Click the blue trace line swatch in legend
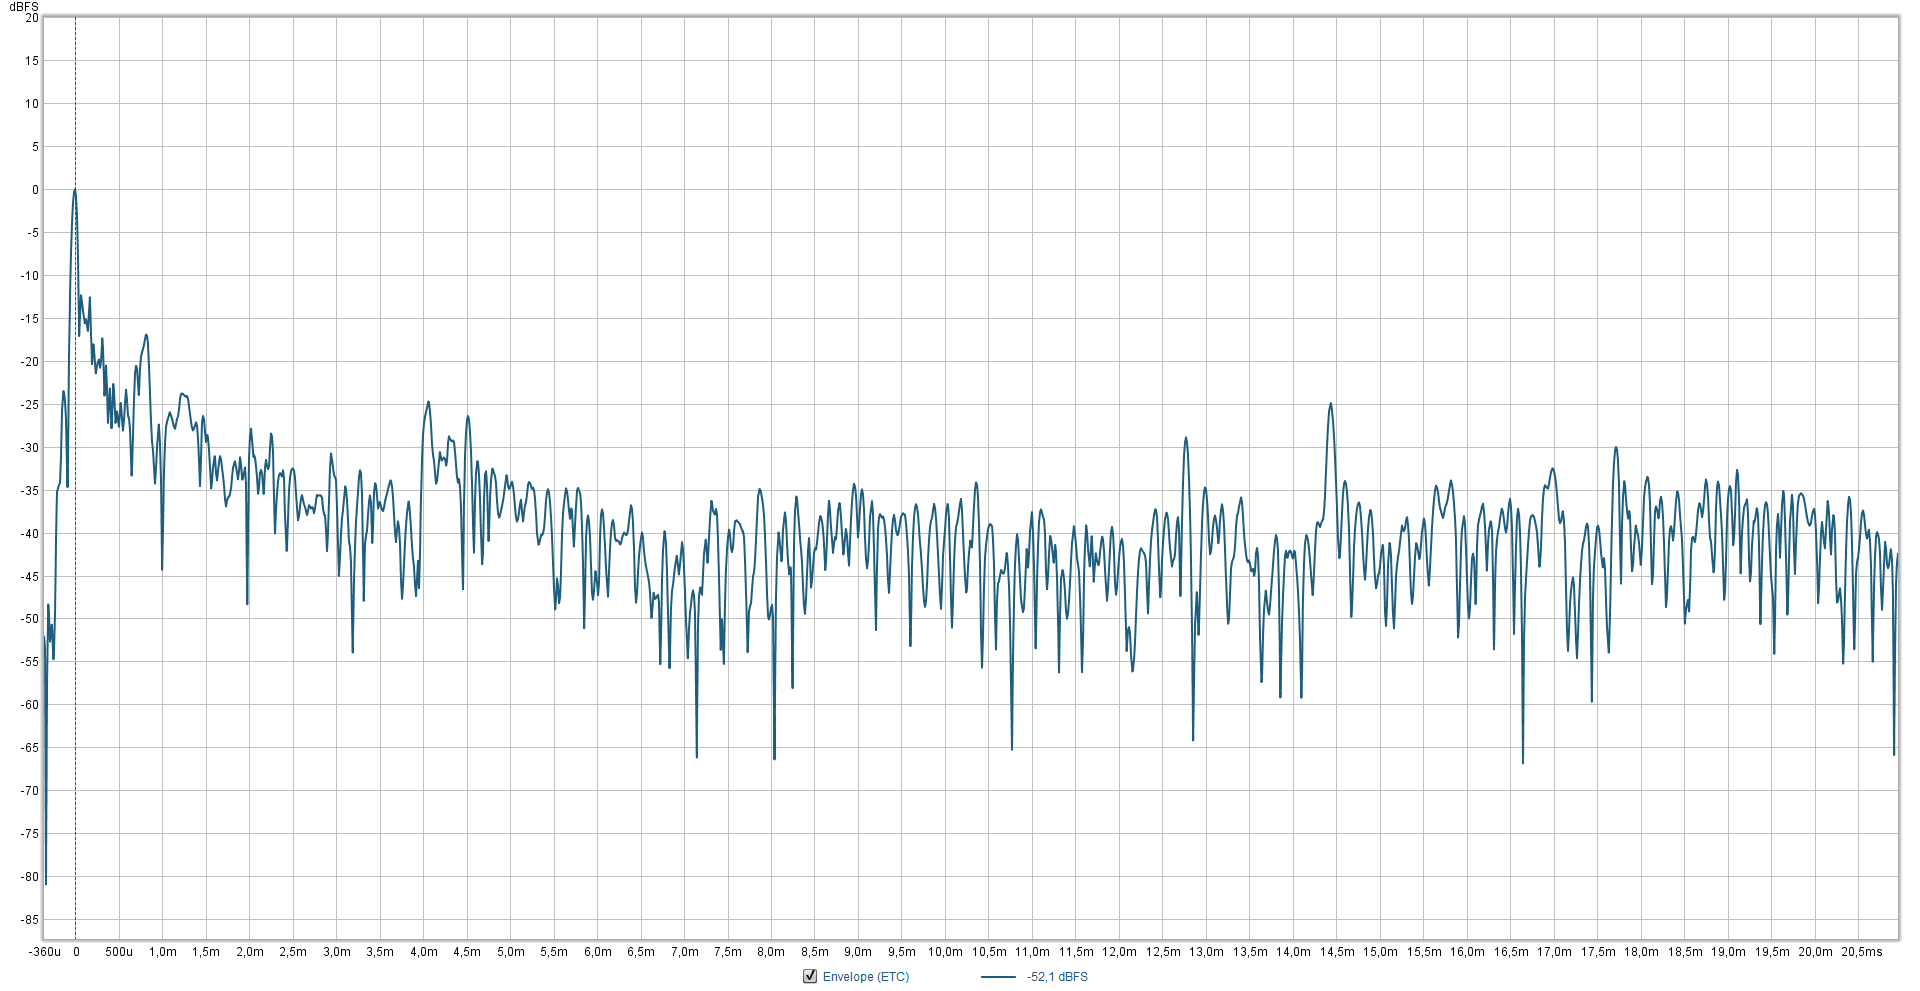The width and height of the screenshot is (1920, 991). point(998,977)
